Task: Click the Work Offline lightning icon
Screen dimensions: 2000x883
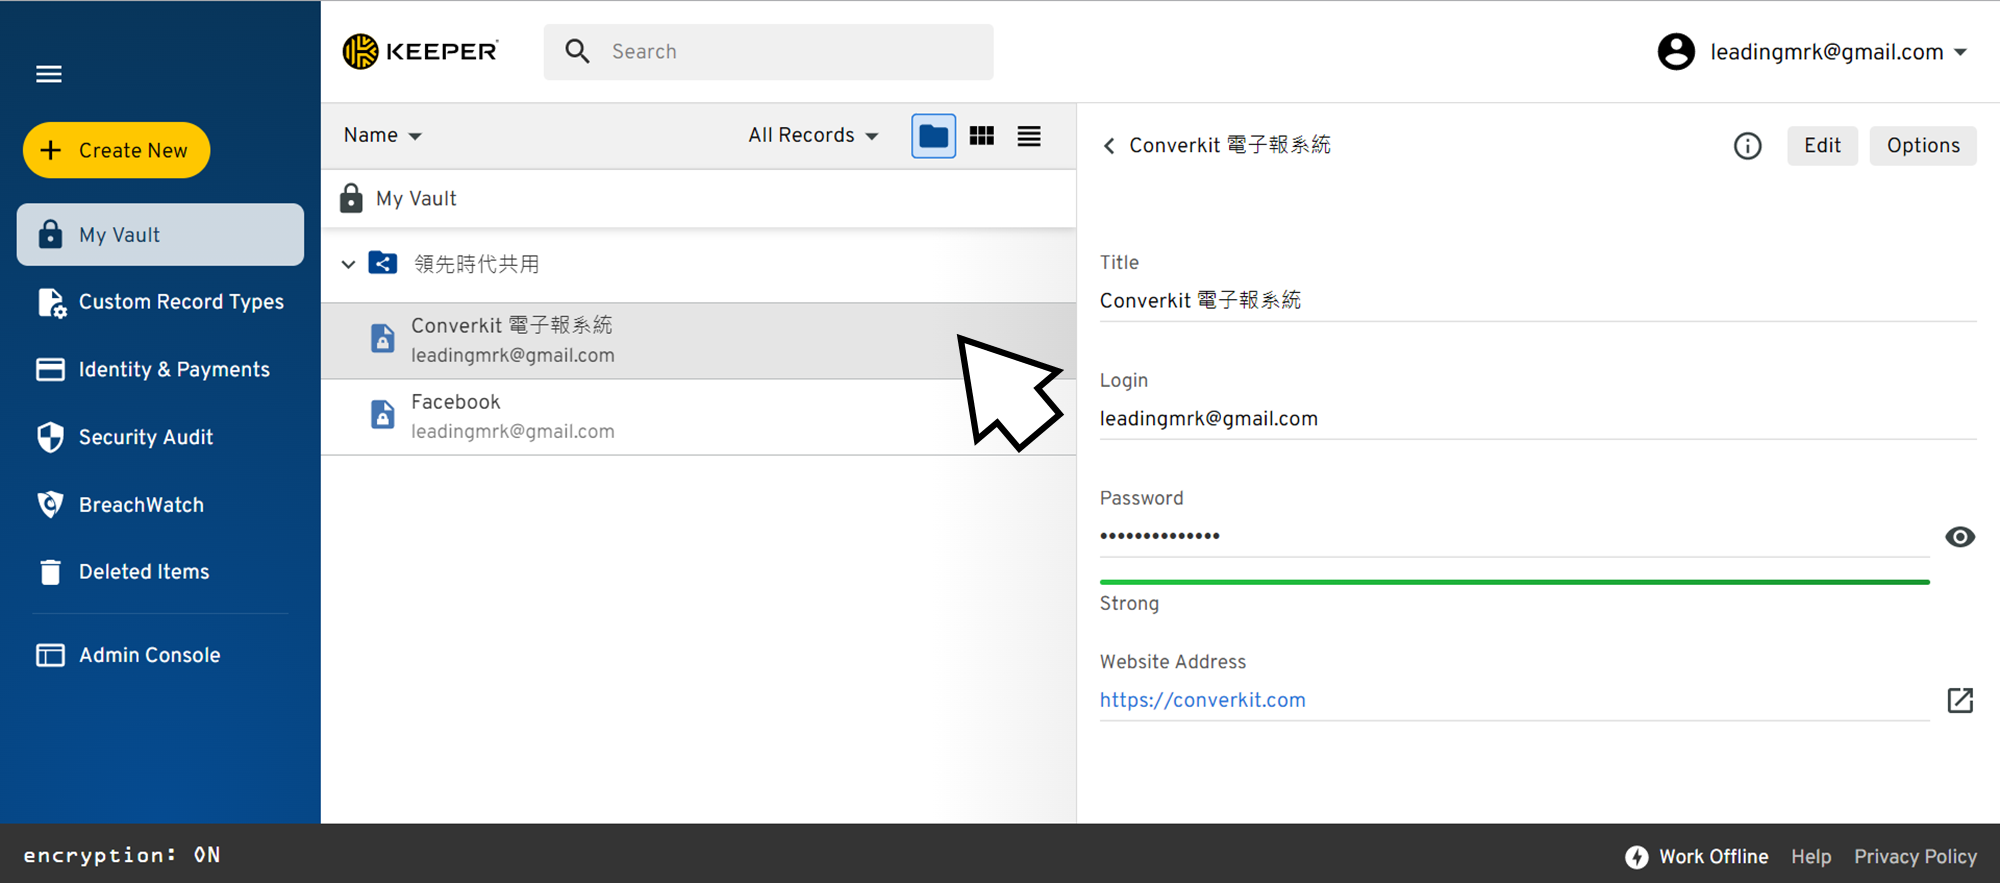Action: tap(1636, 857)
